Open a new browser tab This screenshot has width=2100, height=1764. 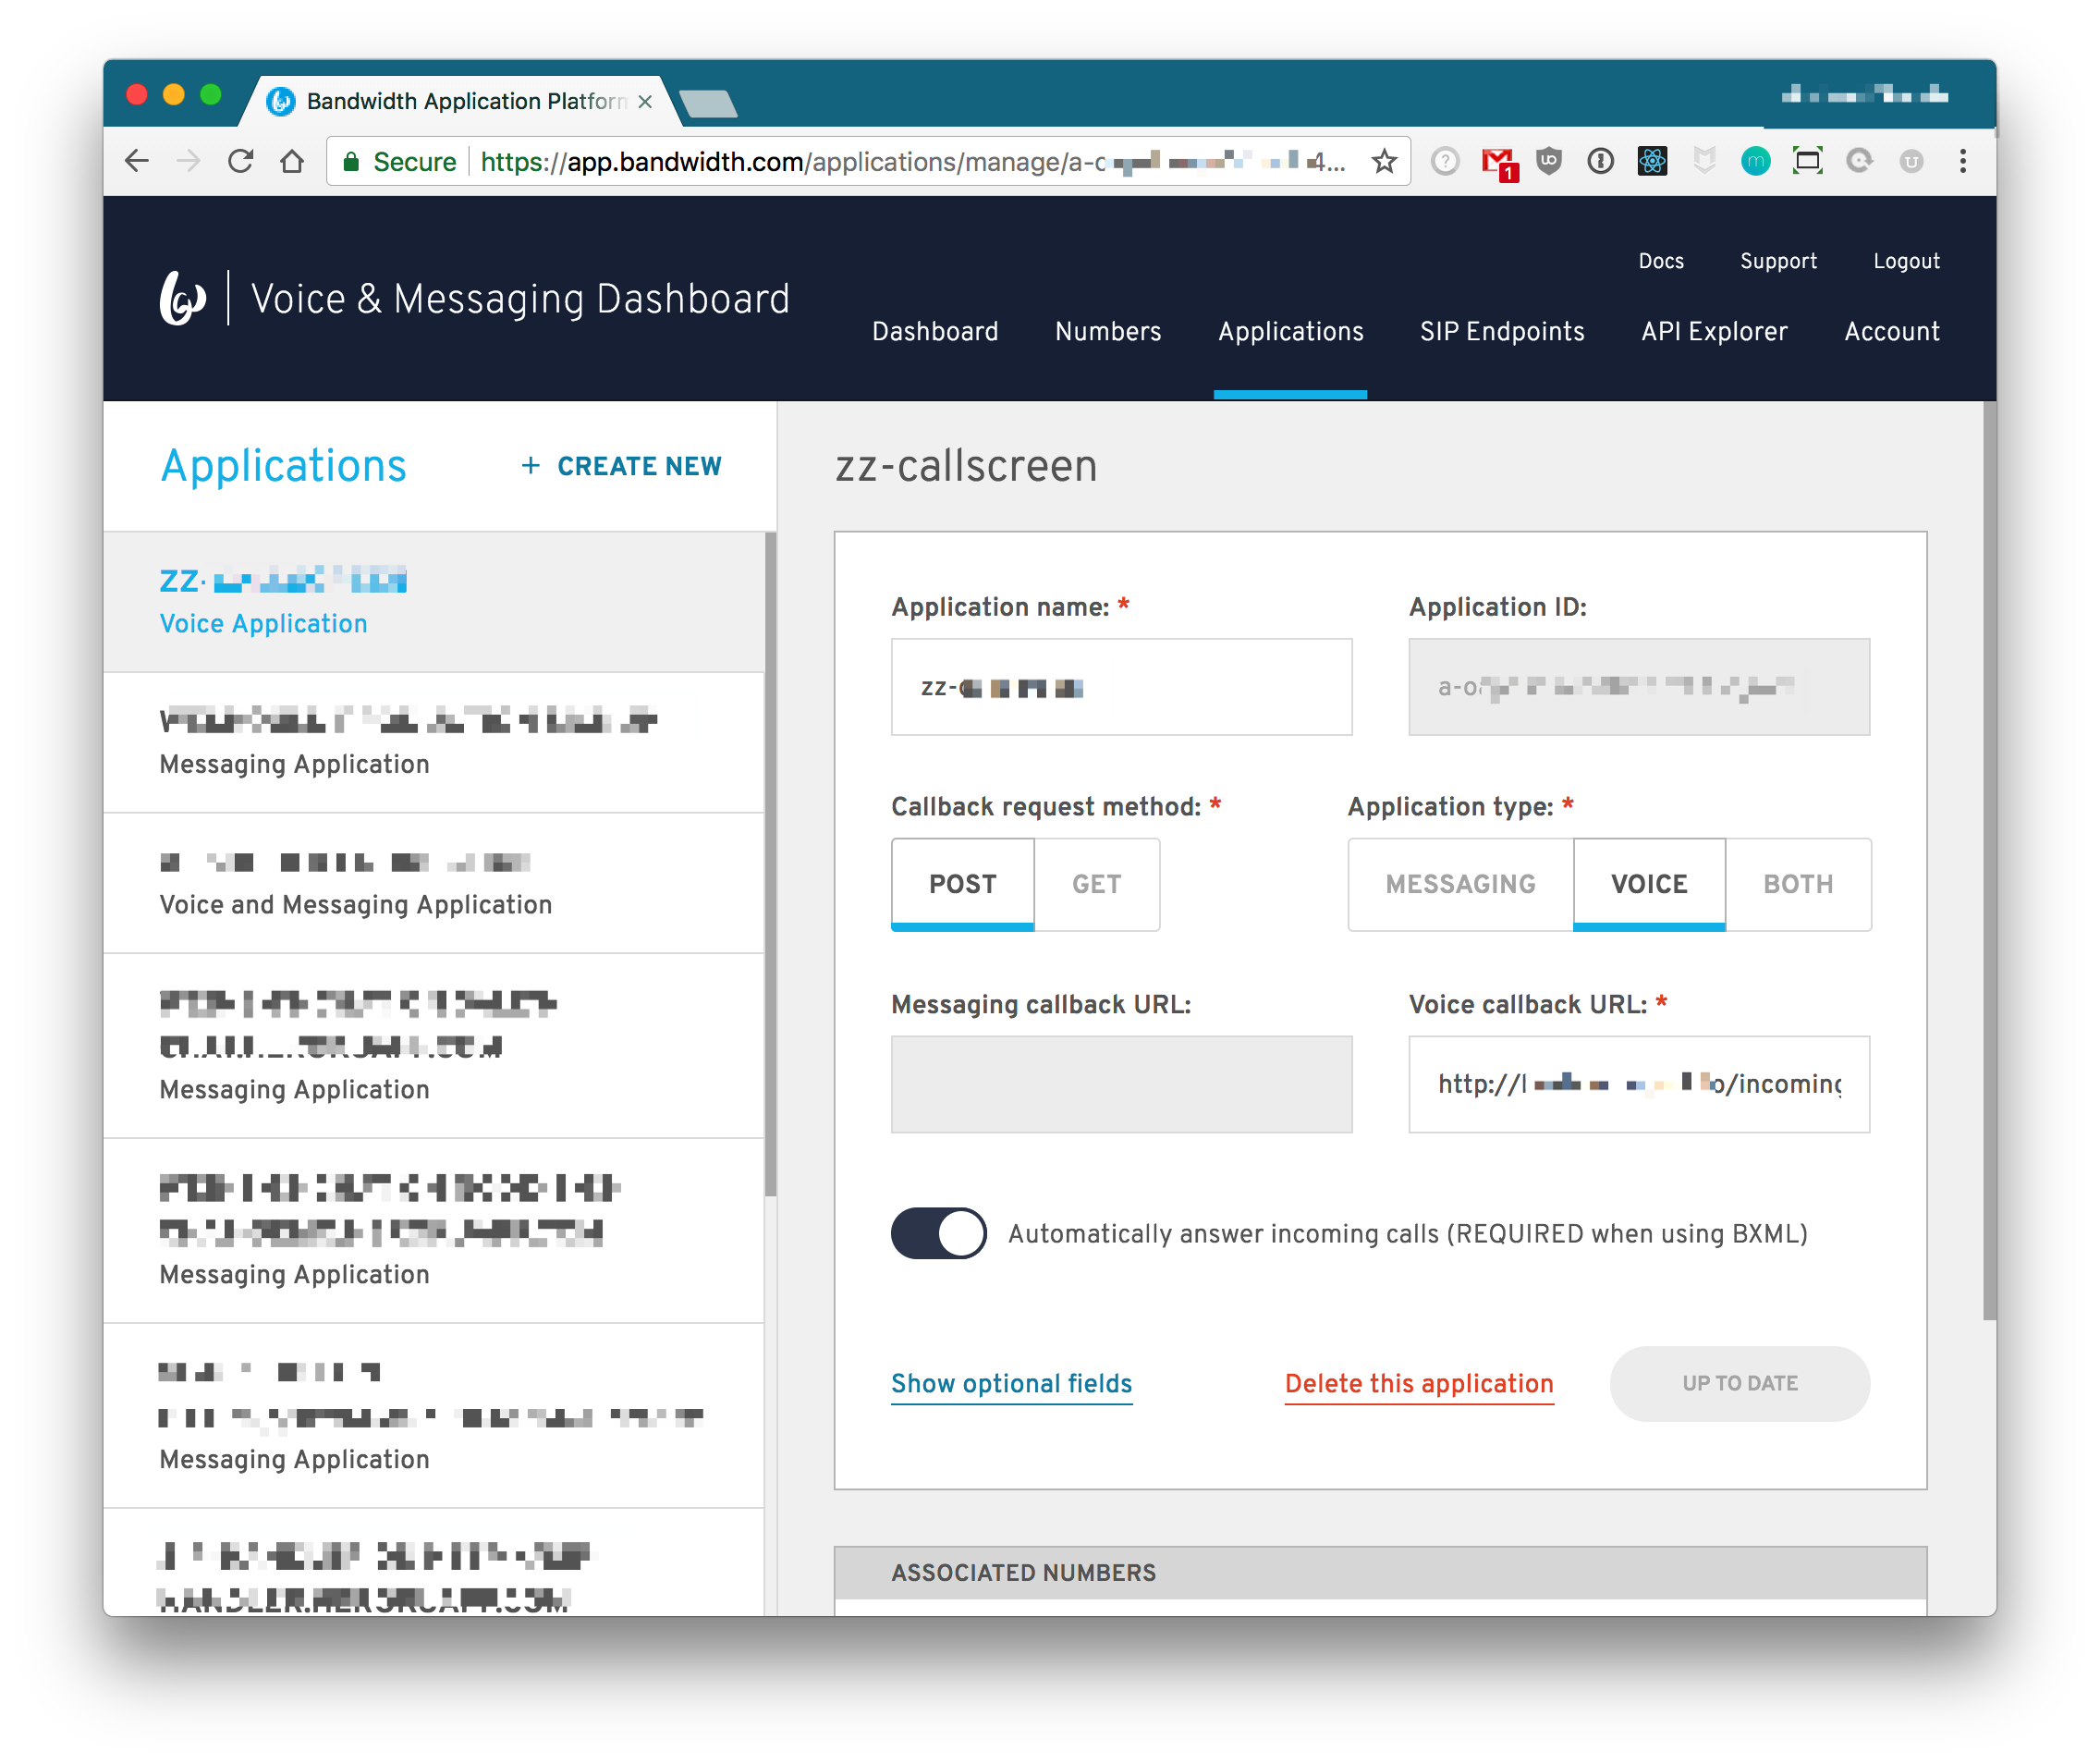click(708, 103)
